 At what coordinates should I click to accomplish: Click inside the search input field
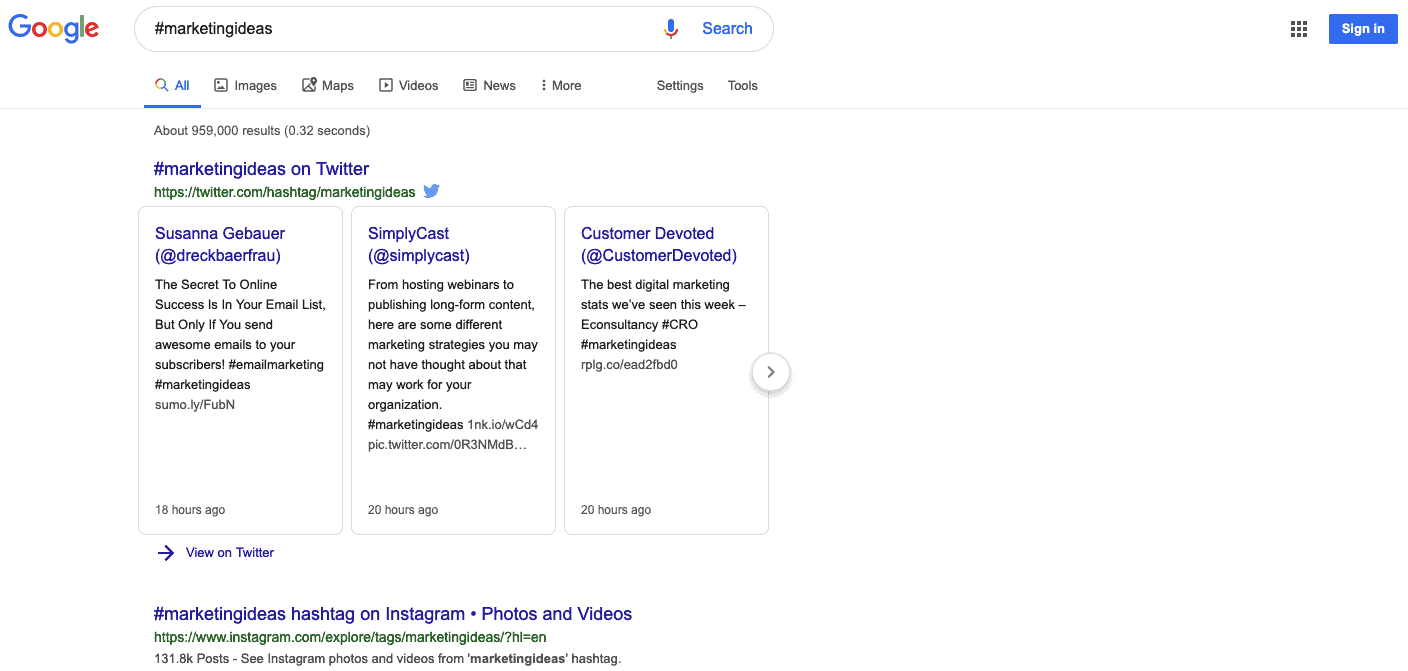click(x=400, y=28)
